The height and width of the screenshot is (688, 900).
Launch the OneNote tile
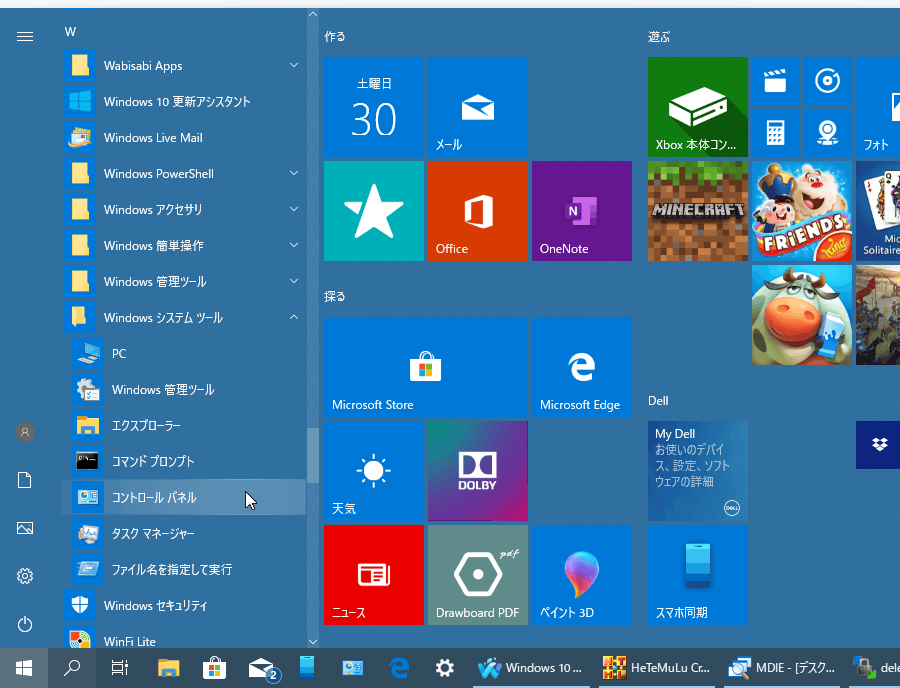point(581,211)
